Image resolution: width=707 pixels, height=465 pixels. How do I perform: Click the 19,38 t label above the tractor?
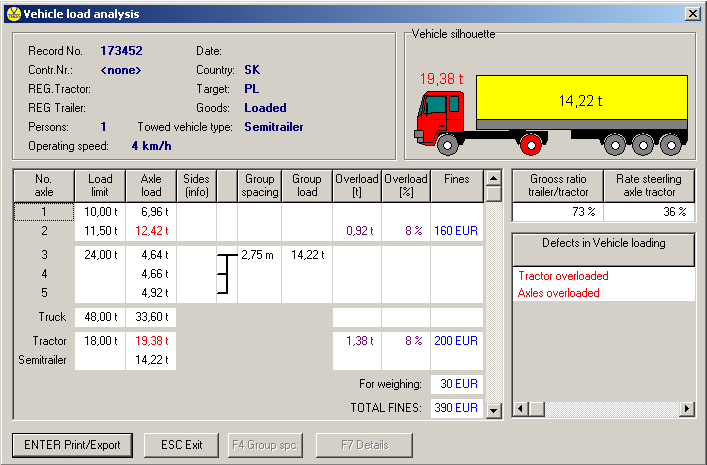click(x=441, y=79)
